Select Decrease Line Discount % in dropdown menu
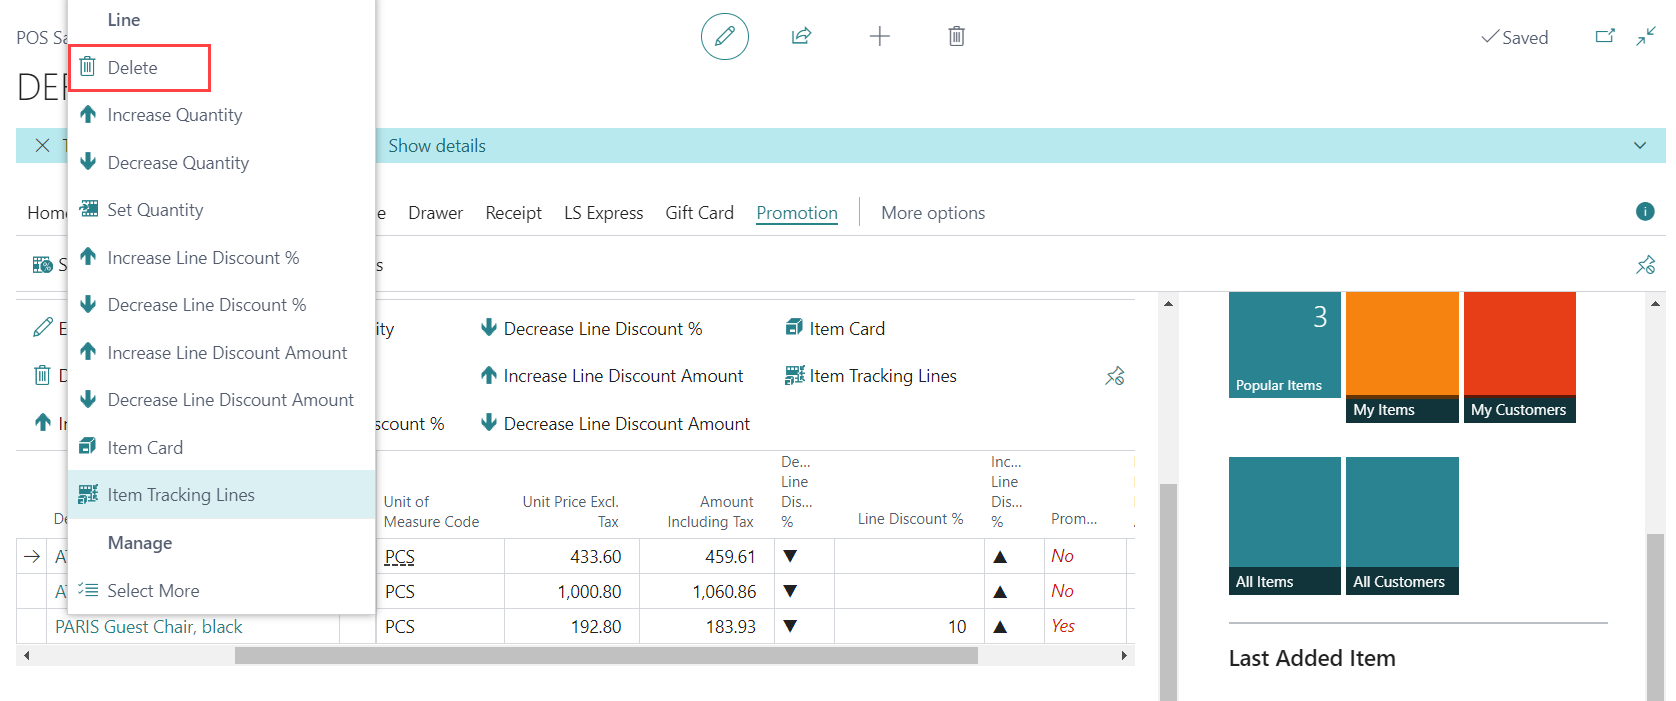1676x701 pixels. click(221, 305)
